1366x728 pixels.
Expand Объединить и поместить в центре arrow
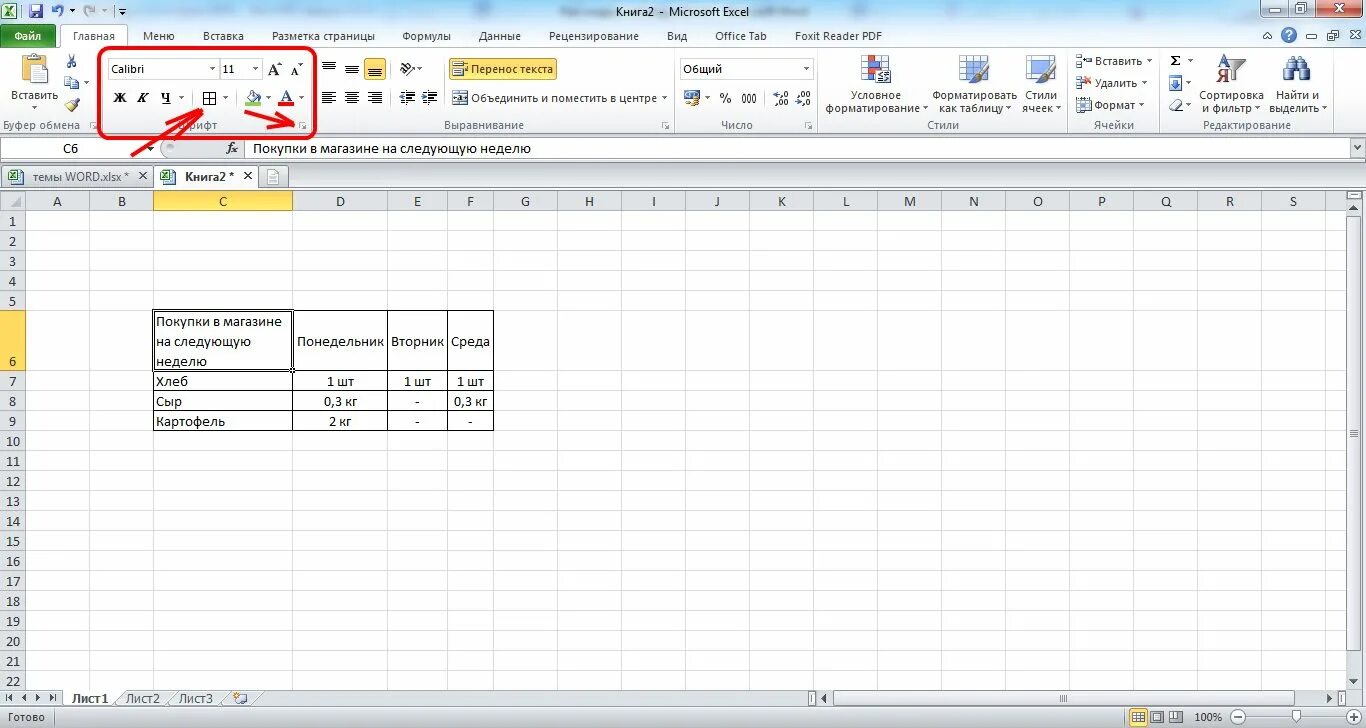click(x=665, y=98)
